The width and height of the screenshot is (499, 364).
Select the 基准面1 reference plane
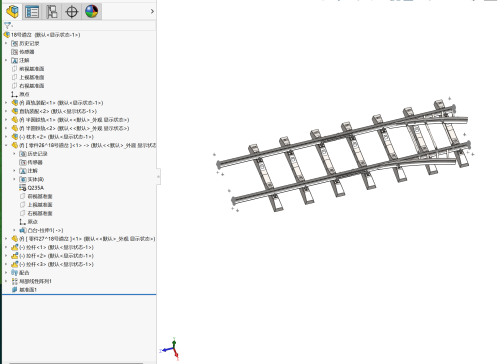[24, 290]
